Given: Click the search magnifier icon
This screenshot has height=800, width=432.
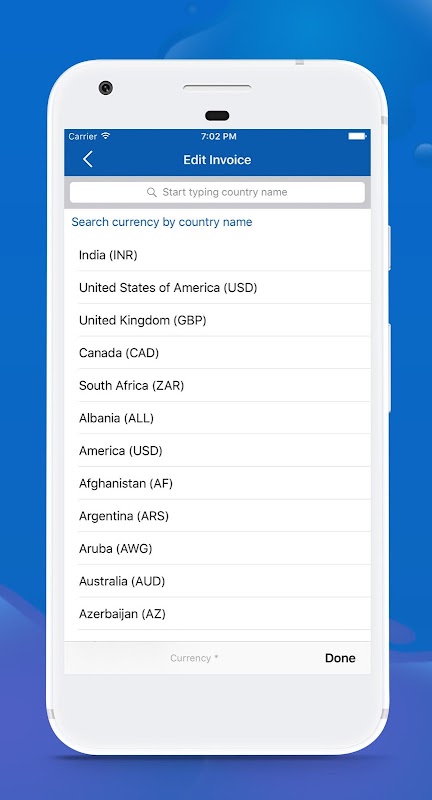Looking at the screenshot, I should click(151, 192).
